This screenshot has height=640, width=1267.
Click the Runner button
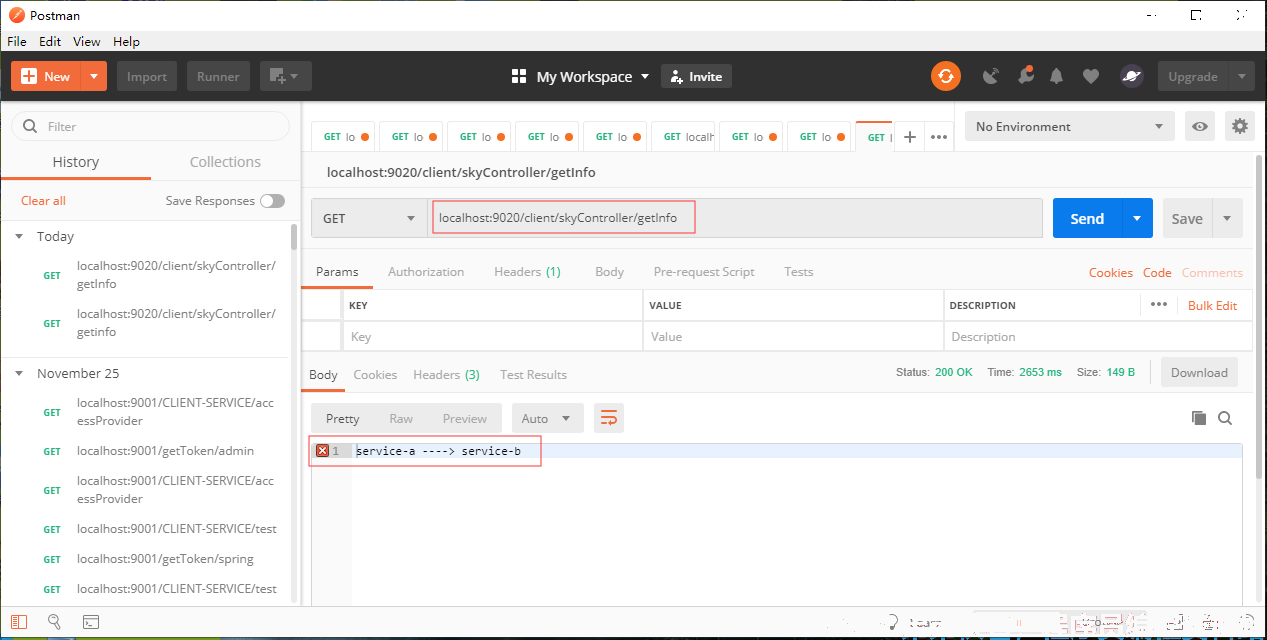(218, 76)
